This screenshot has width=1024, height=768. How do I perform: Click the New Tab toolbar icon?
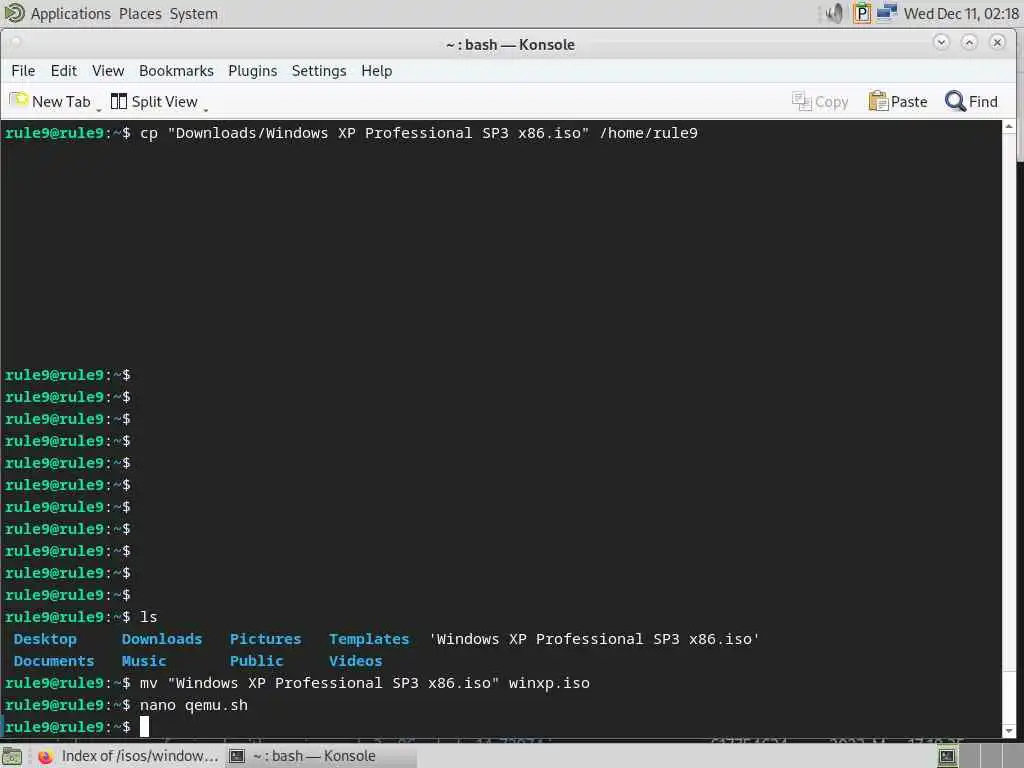coord(18,101)
